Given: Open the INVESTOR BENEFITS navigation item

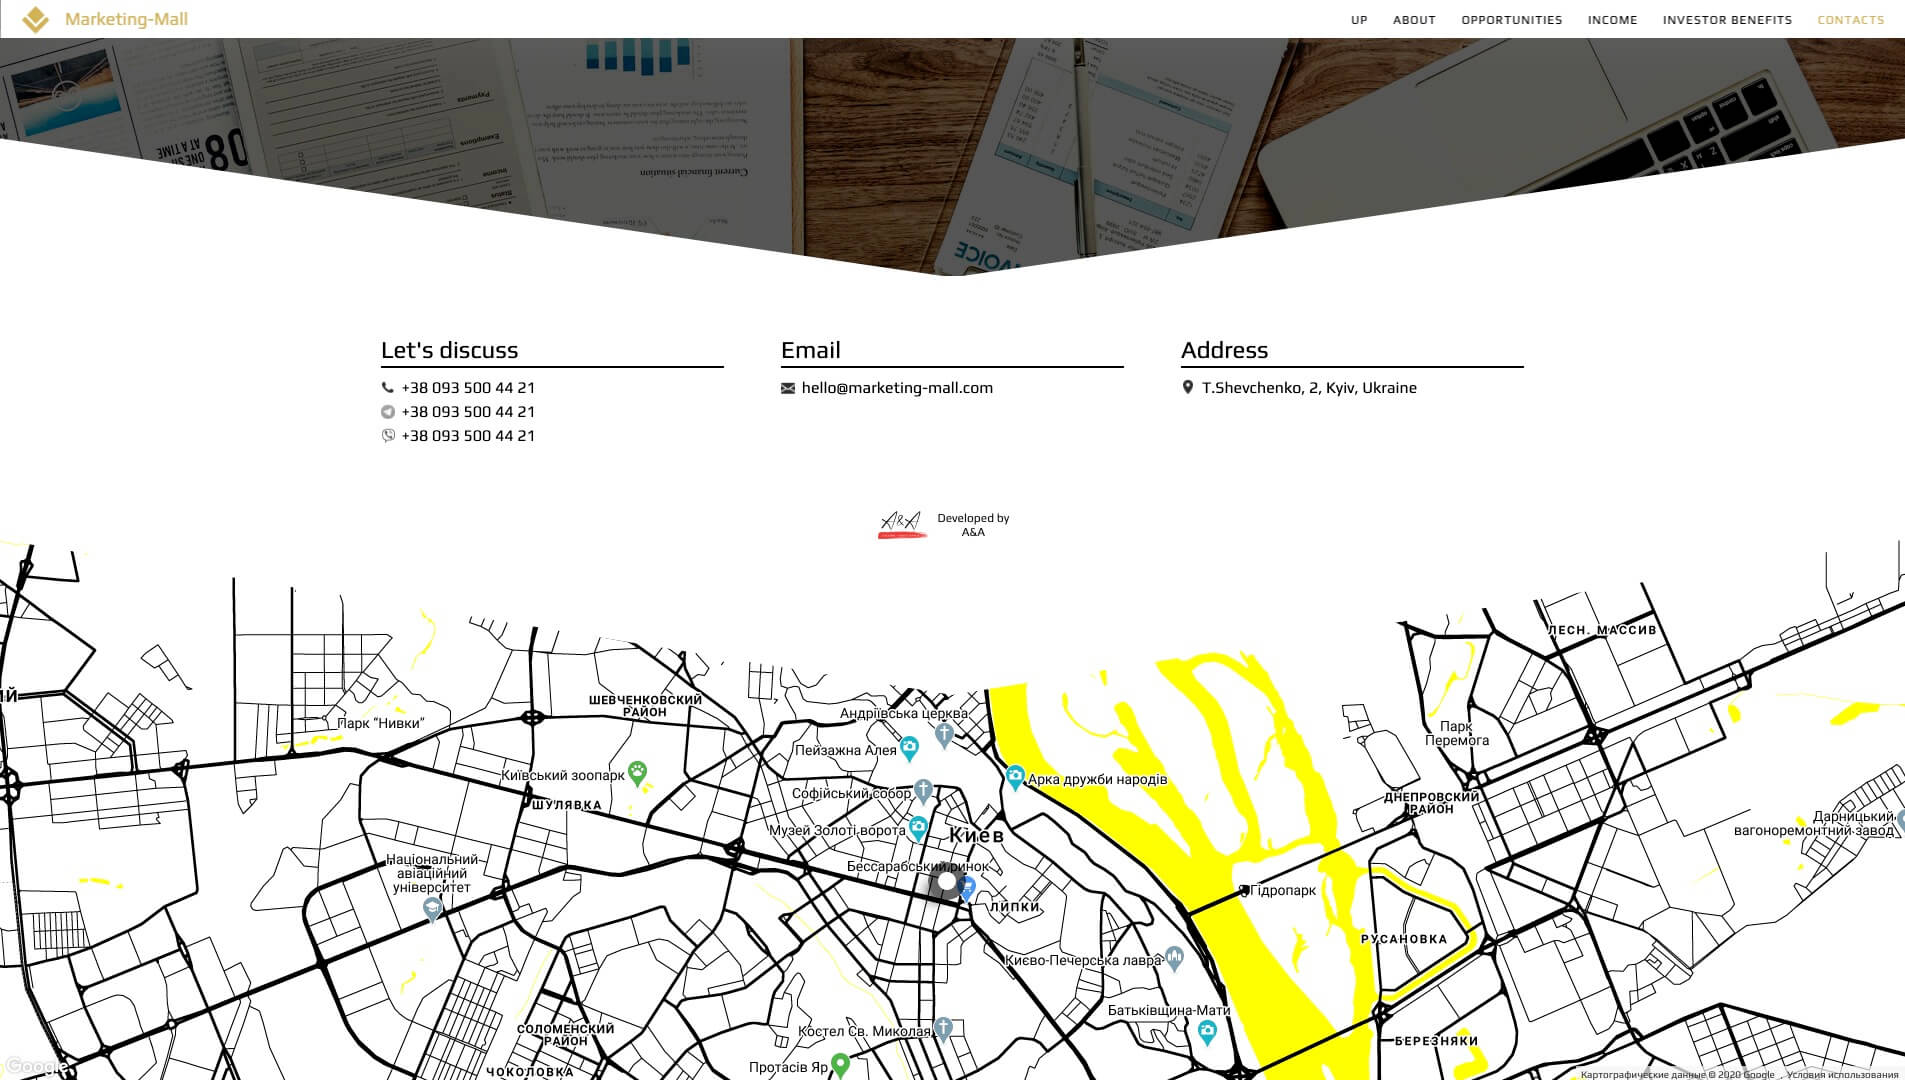Looking at the screenshot, I should click(1727, 20).
